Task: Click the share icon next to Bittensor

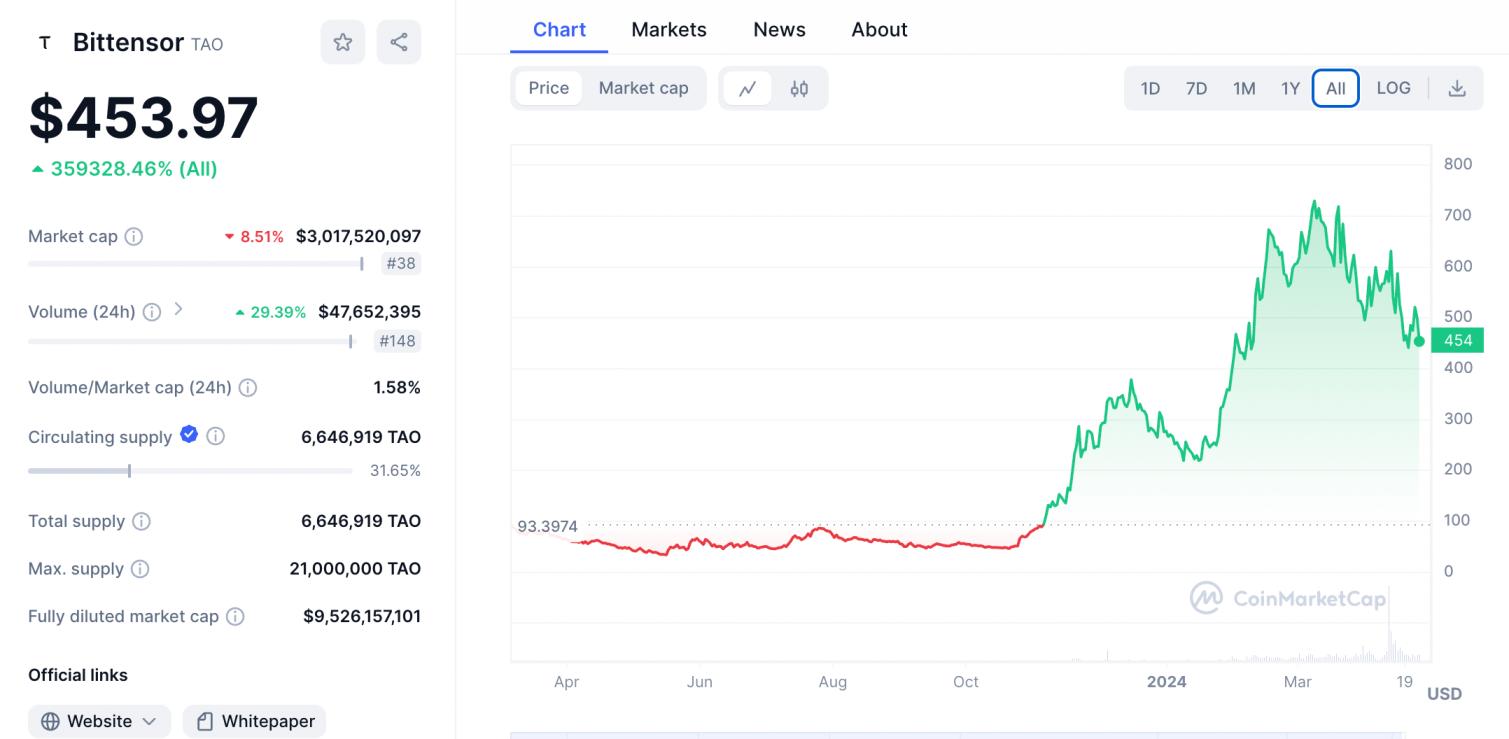Action: coord(399,42)
